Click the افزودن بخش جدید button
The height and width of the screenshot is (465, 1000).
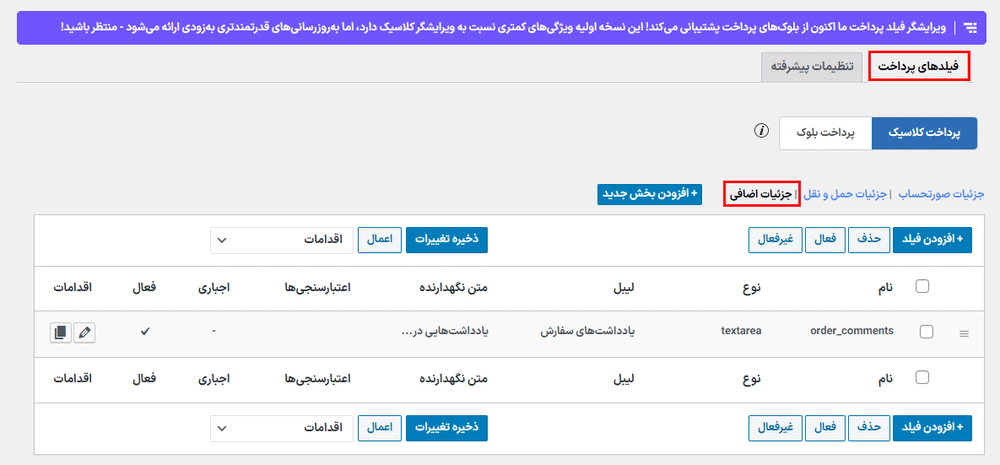point(649,195)
